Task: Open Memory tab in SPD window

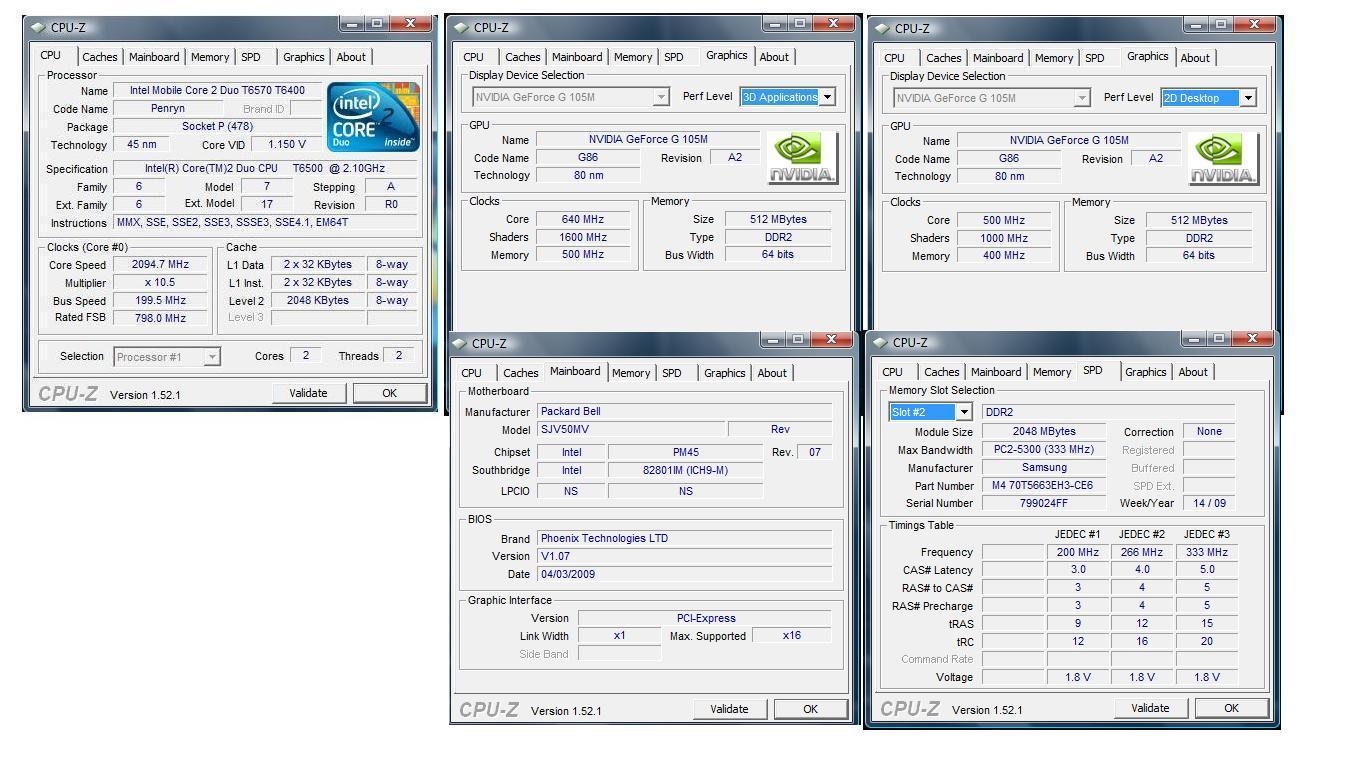Action: click(1052, 372)
